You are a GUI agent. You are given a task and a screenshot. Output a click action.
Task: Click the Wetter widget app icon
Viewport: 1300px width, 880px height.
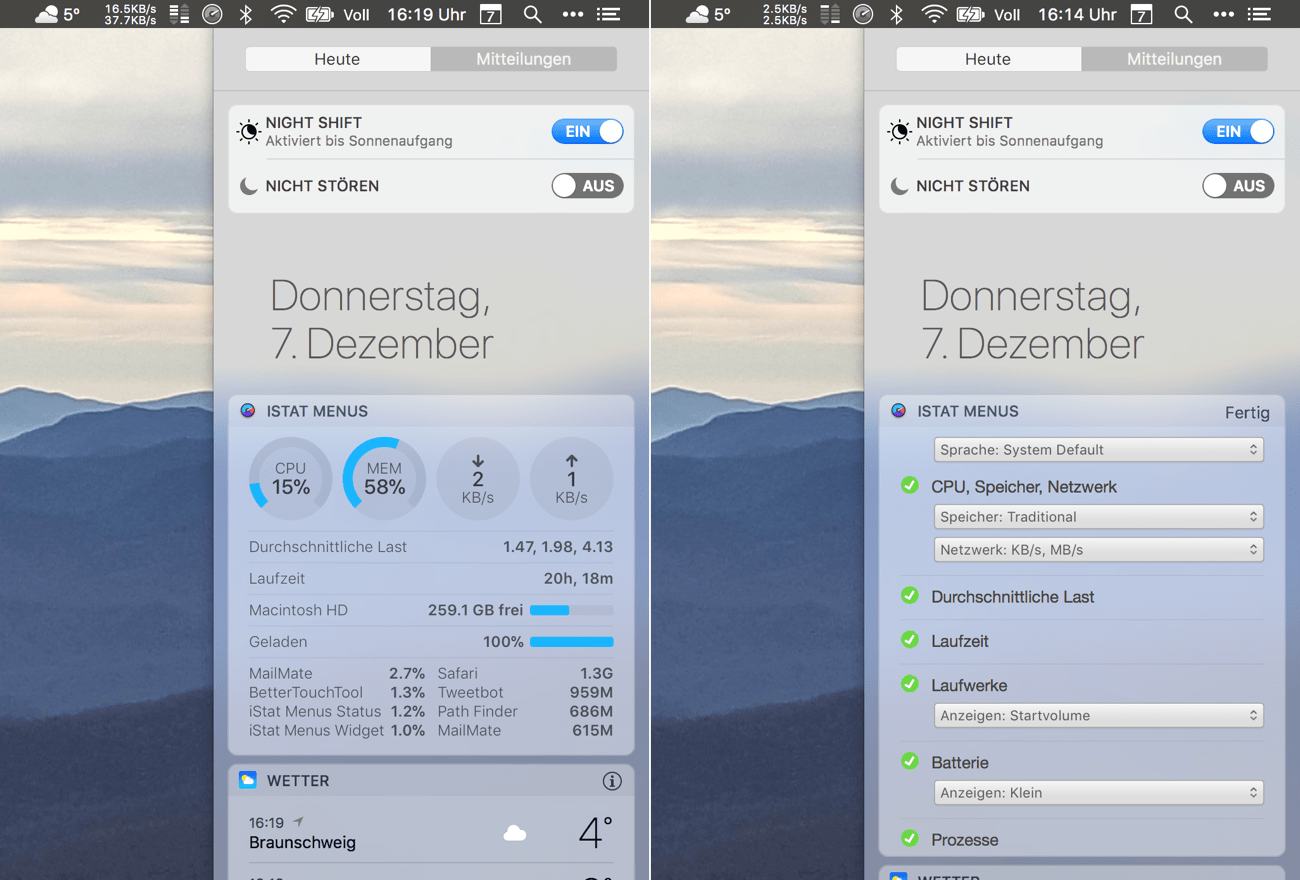click(x=248, y=780)
